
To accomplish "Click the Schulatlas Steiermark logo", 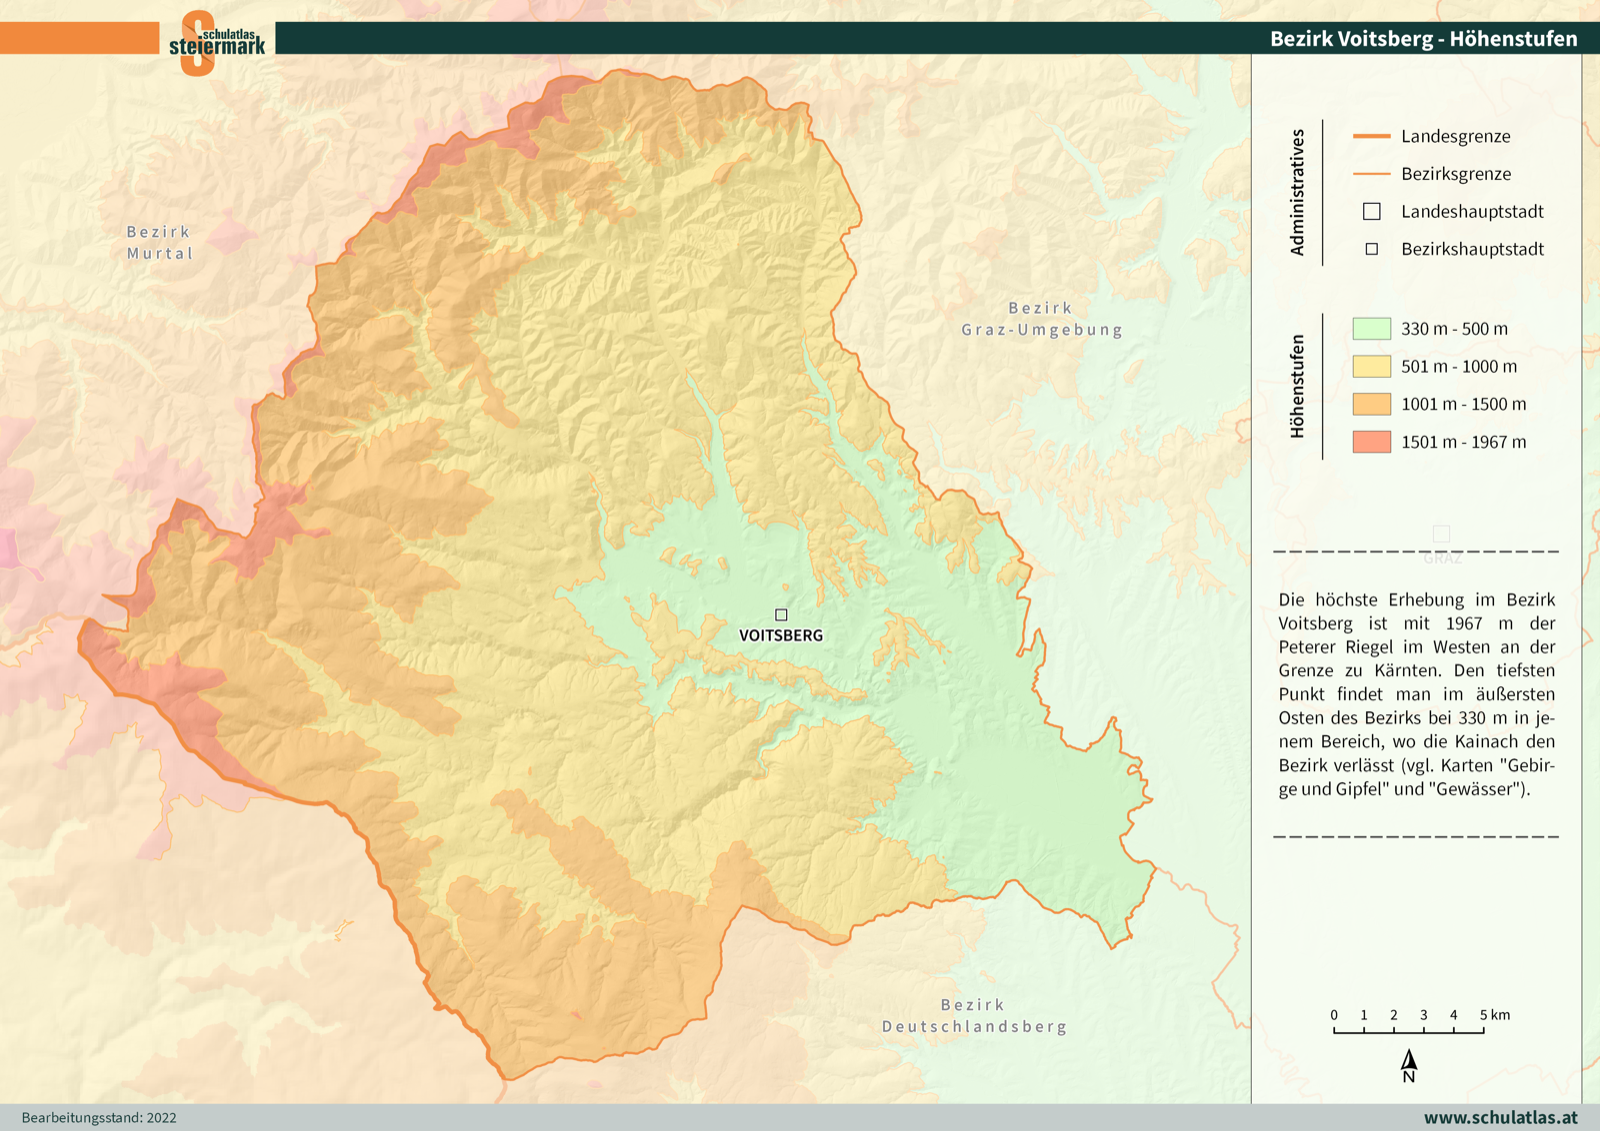I will 216,42.
